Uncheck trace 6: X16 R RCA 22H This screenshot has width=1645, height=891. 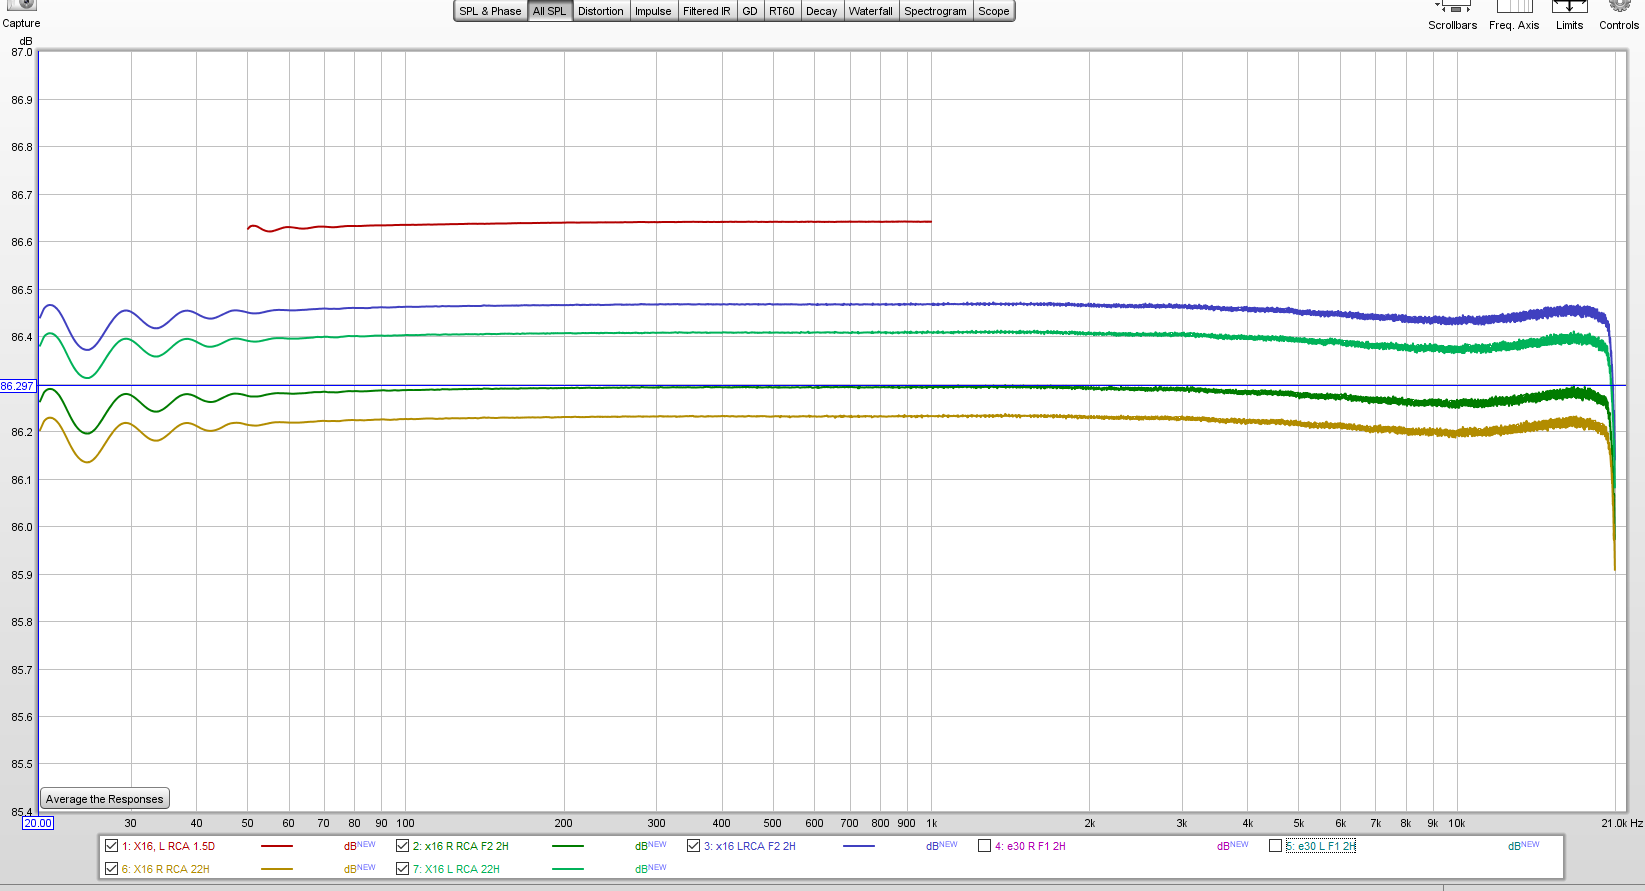point(112,869)
